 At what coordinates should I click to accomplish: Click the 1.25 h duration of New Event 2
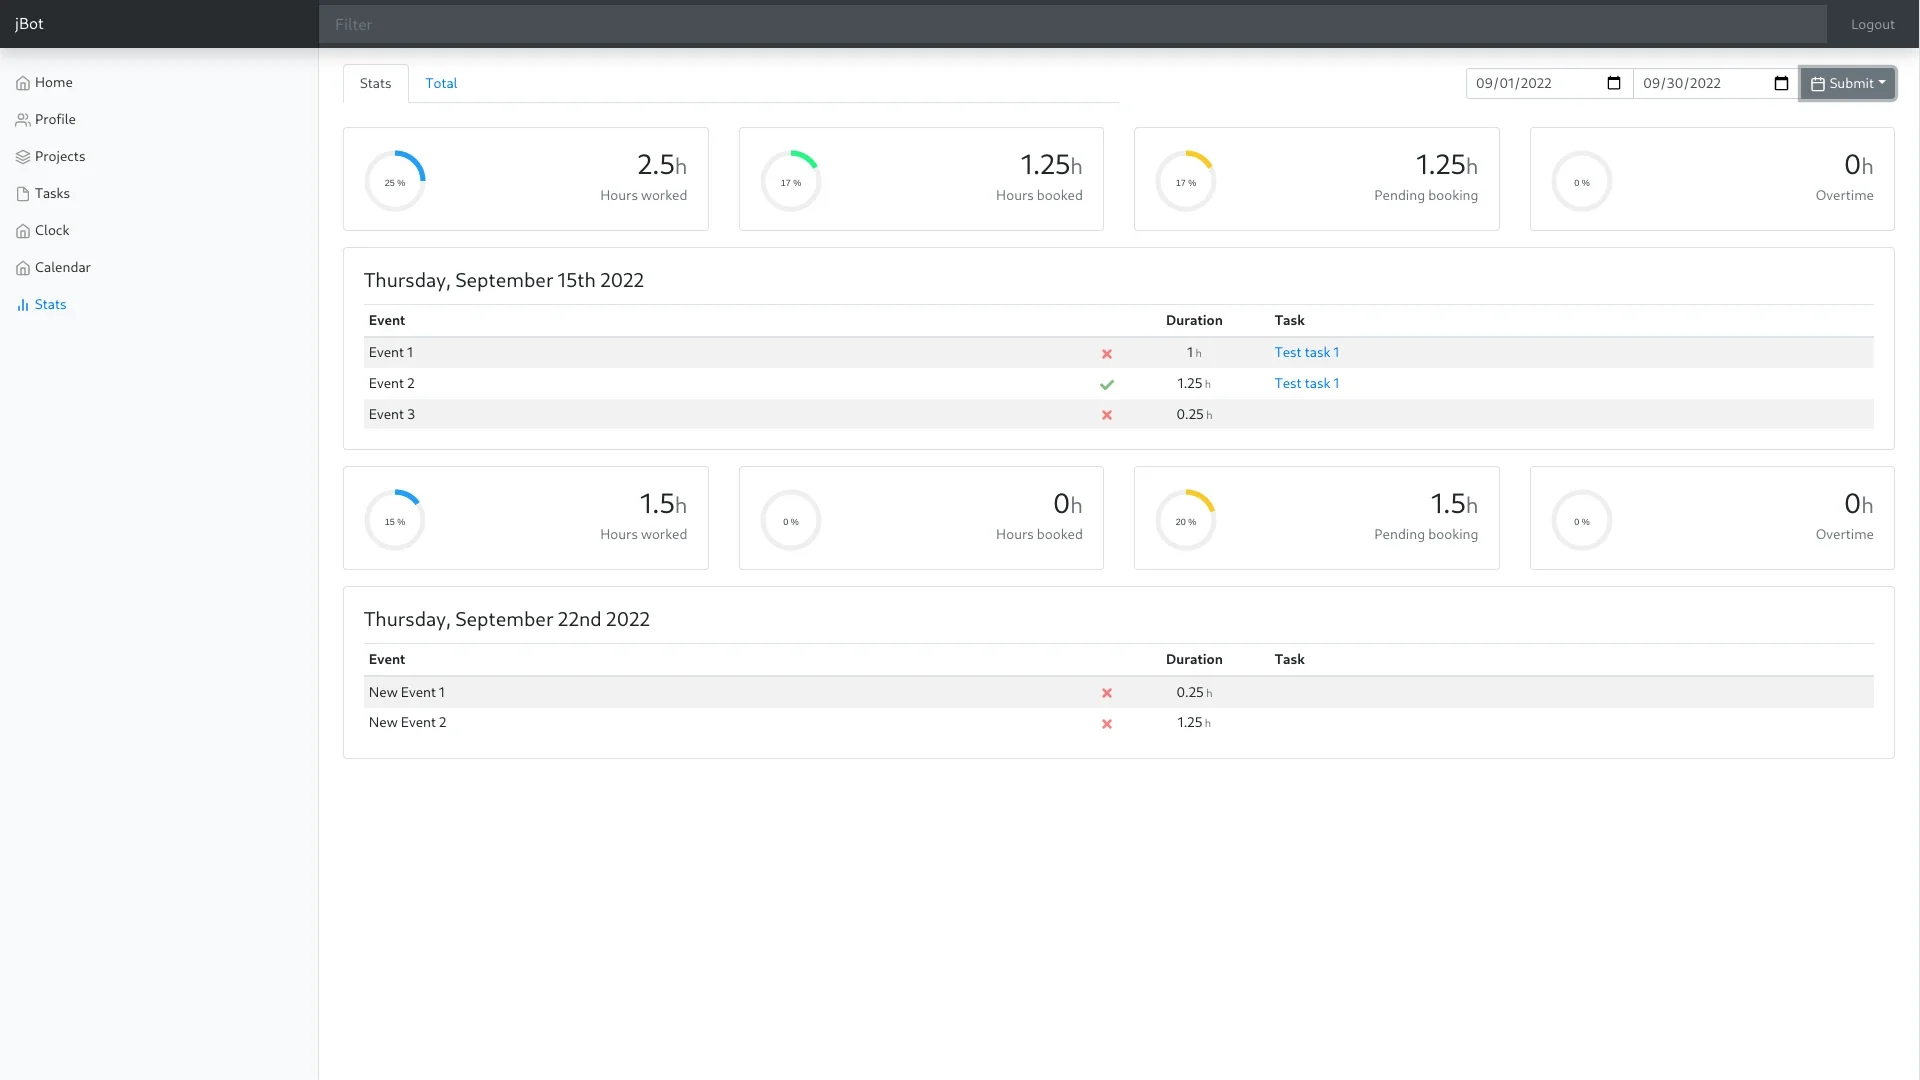(1194, 722)
